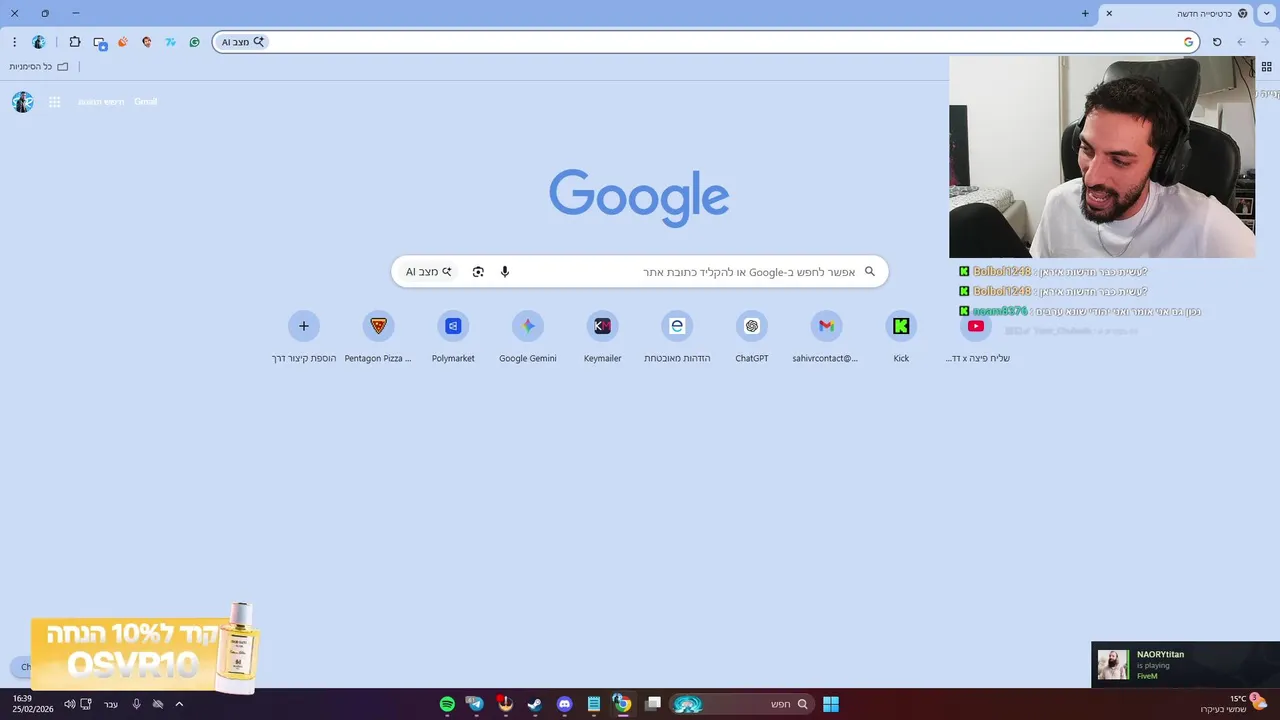
Task: Click the OSVR10 discount banner
Action: click(x=146, y=648)
